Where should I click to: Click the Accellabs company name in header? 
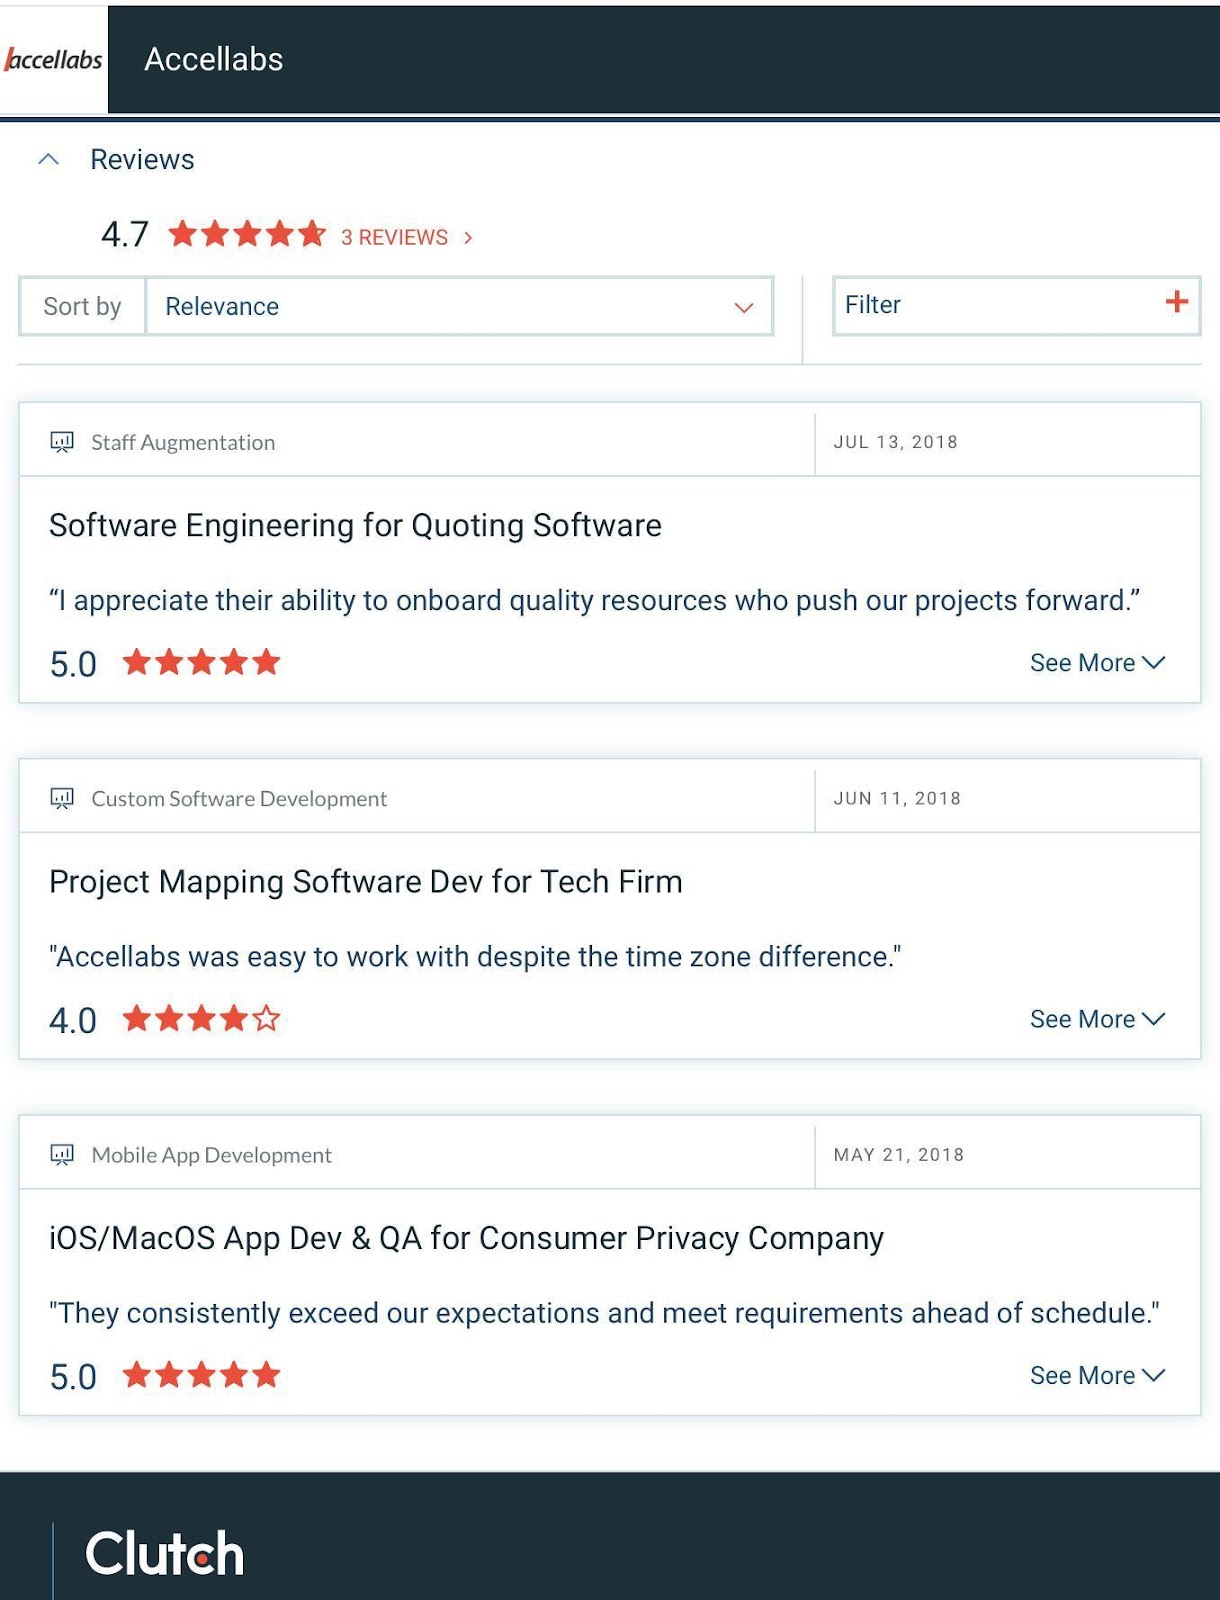214,59
